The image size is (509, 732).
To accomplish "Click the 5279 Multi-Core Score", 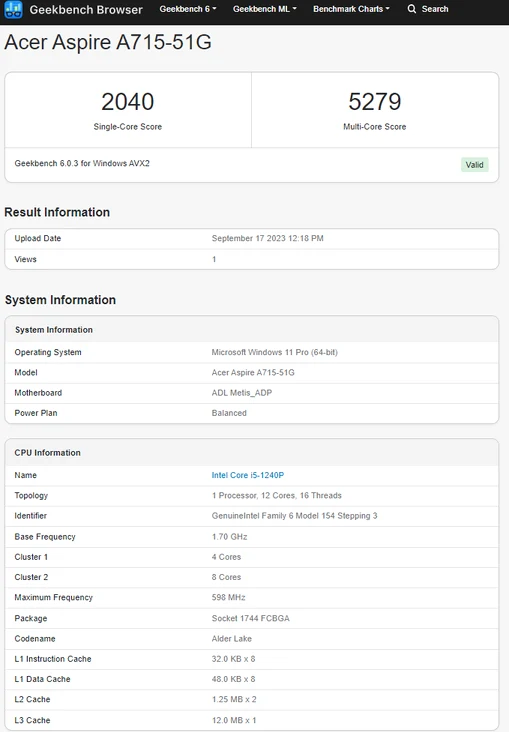I will click(x=375, y=102).
